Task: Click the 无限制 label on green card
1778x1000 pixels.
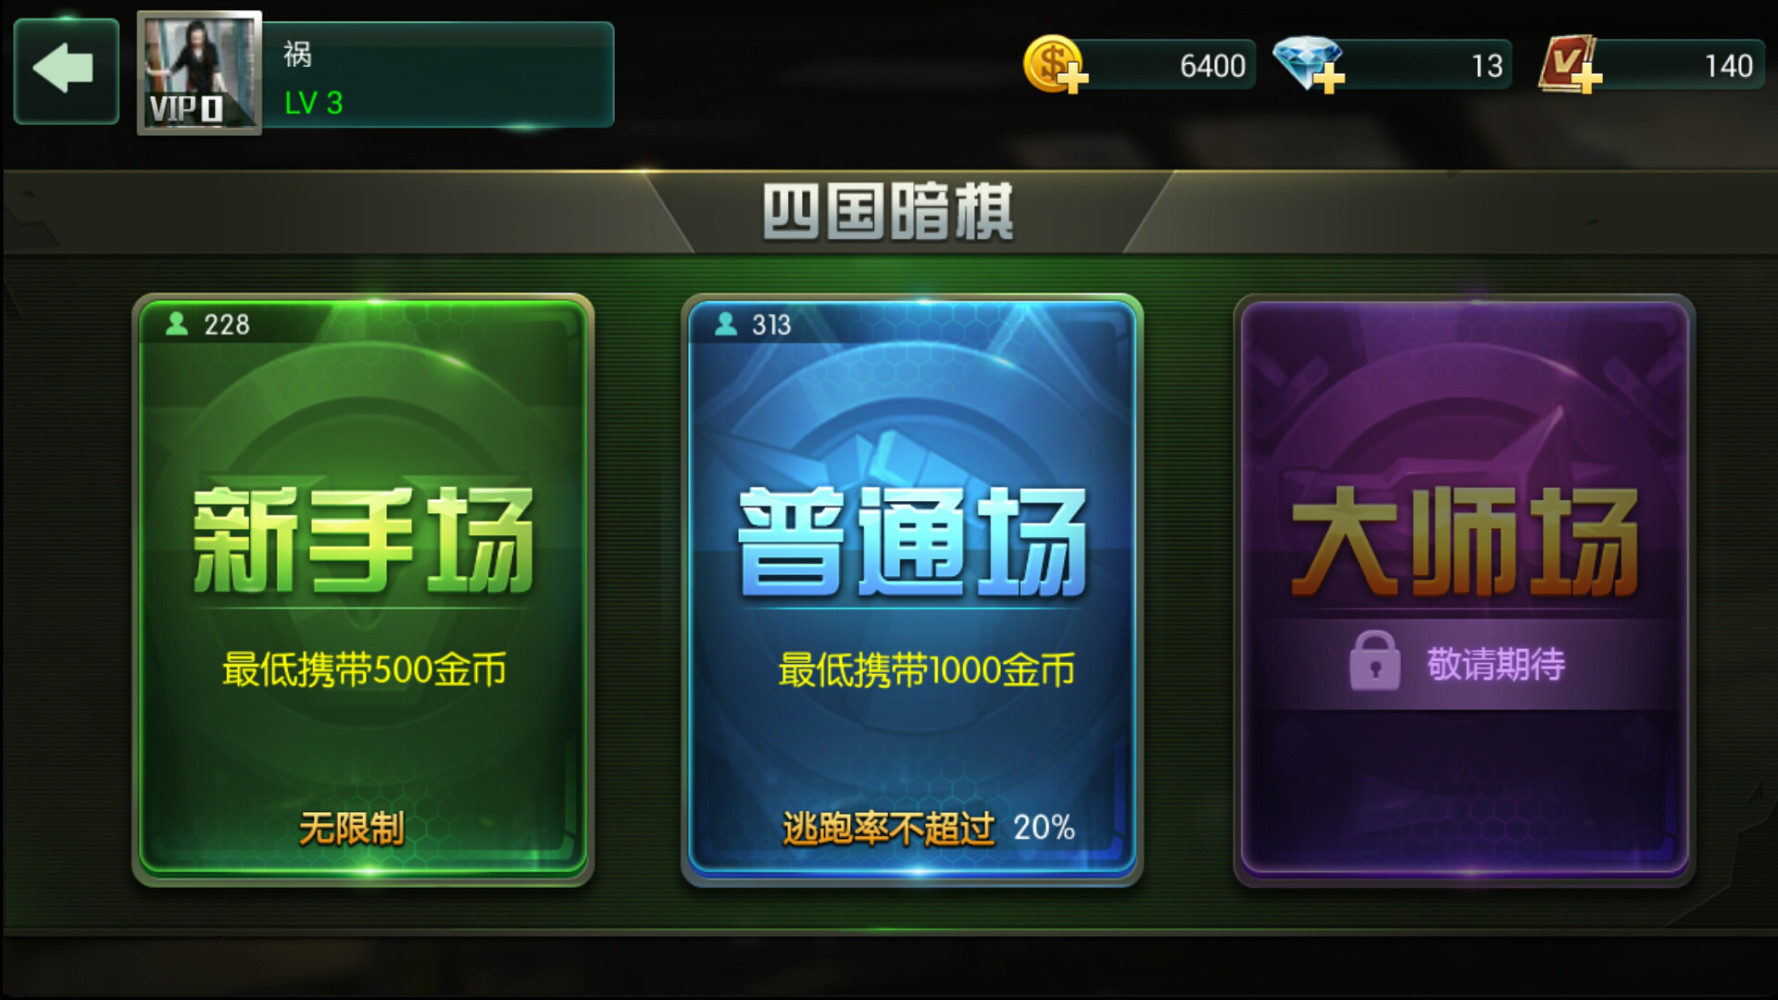Action: 351,828
